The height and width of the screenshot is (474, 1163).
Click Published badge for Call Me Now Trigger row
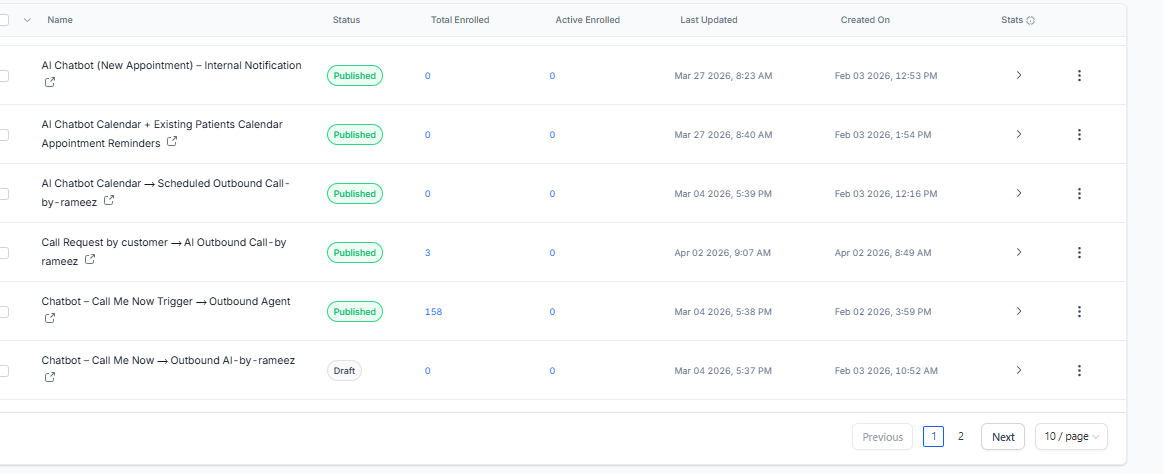click(355, 312)
